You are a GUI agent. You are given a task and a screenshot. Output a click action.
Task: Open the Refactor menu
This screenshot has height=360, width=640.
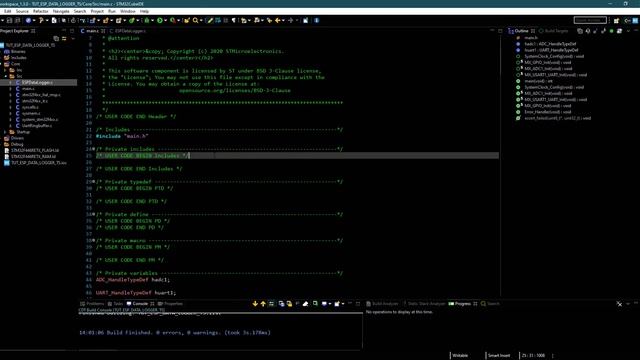tap(40, 11)
